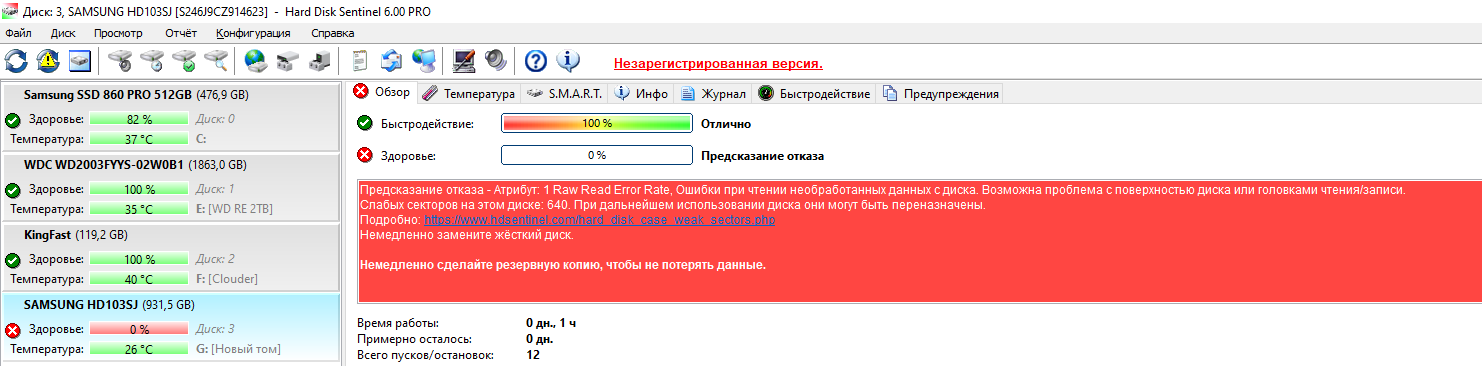Click the Здоровье 0% progress bar in overview
1482x366 pixels.
tap(596, 155)
